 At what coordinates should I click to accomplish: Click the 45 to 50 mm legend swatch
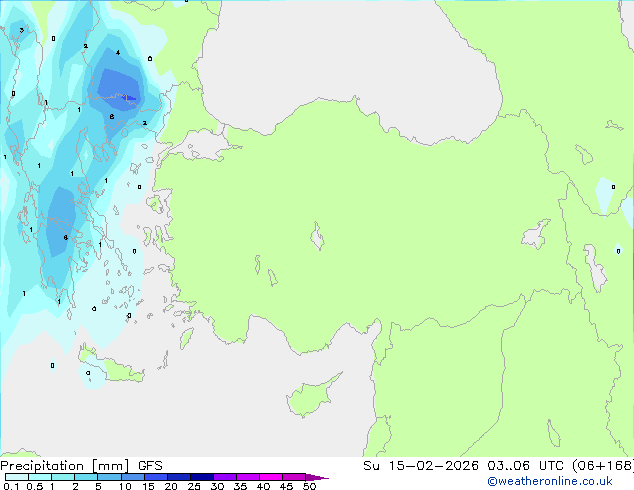click(x=294, y=477)
